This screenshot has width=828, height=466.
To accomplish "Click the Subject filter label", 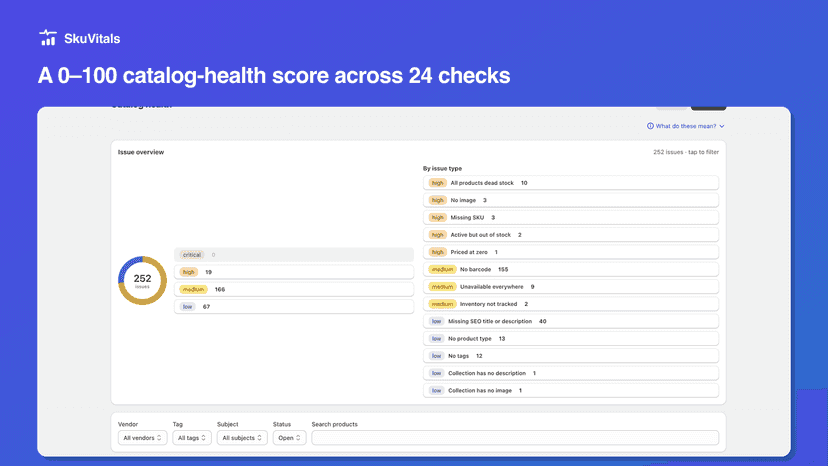I will (x=228, y=424).
